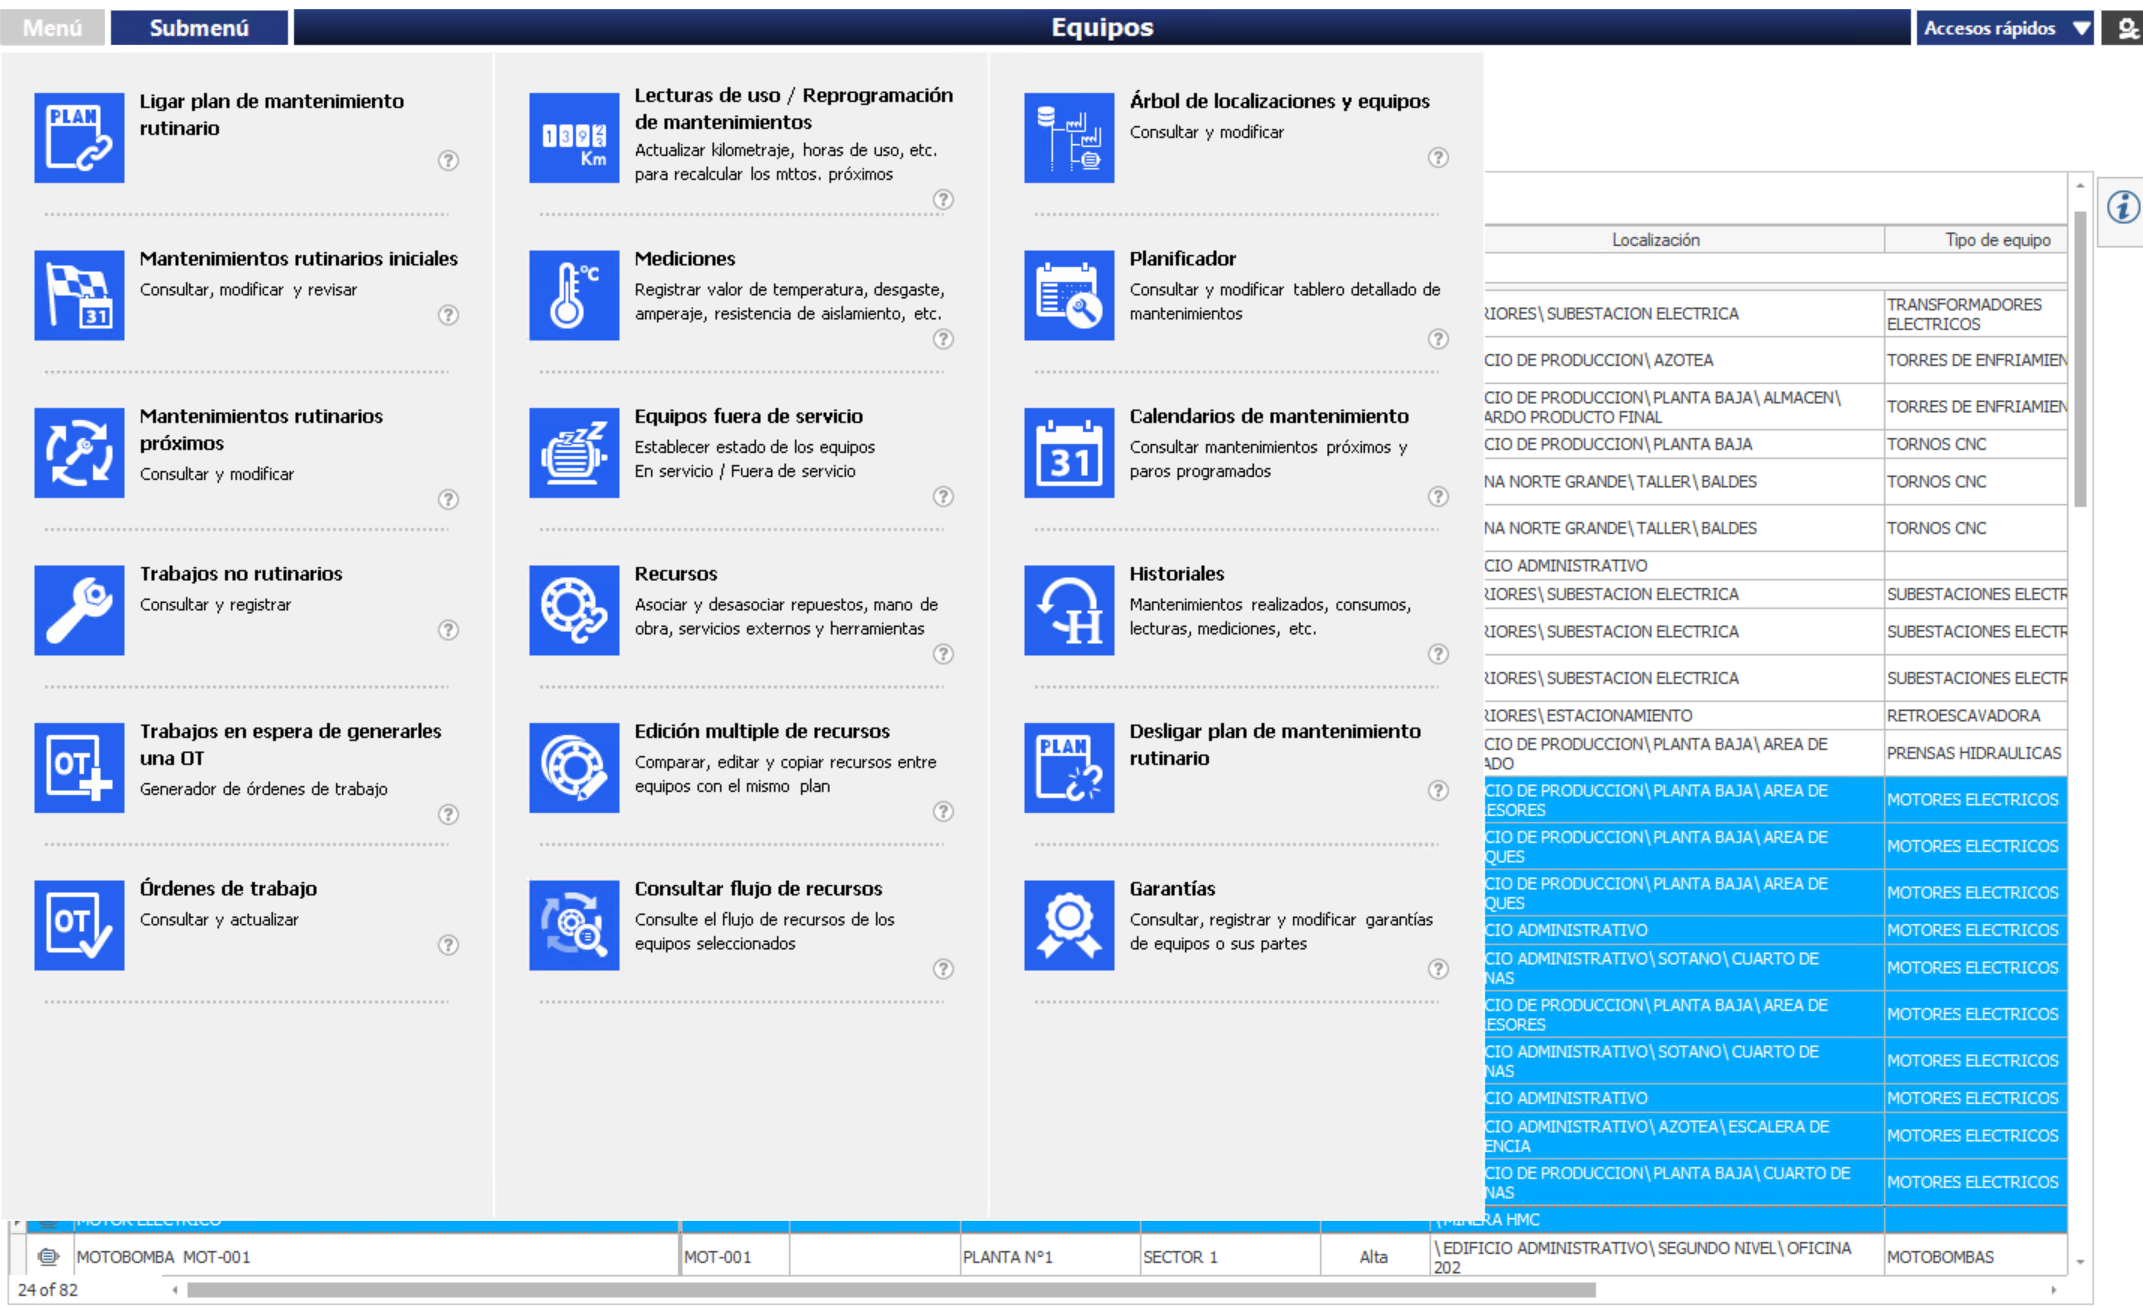This screenshot has width=2143, height=1306.
Task: Open the Mediciones thermometer icon
Action: click(574, 295)
